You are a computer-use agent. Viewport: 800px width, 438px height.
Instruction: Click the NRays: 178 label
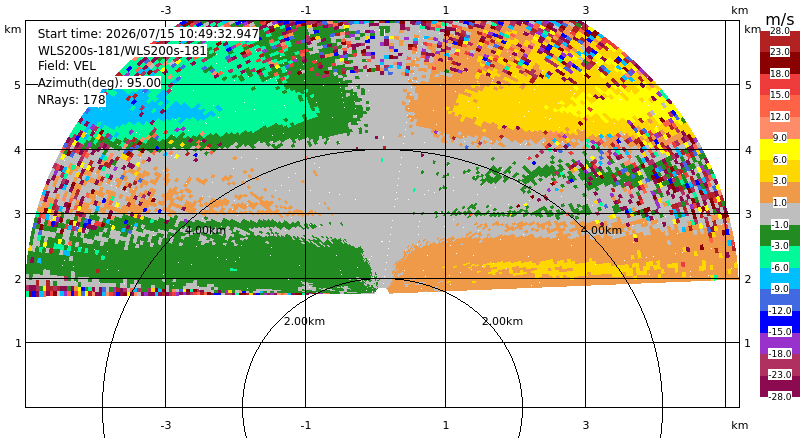tap(71, 100)
